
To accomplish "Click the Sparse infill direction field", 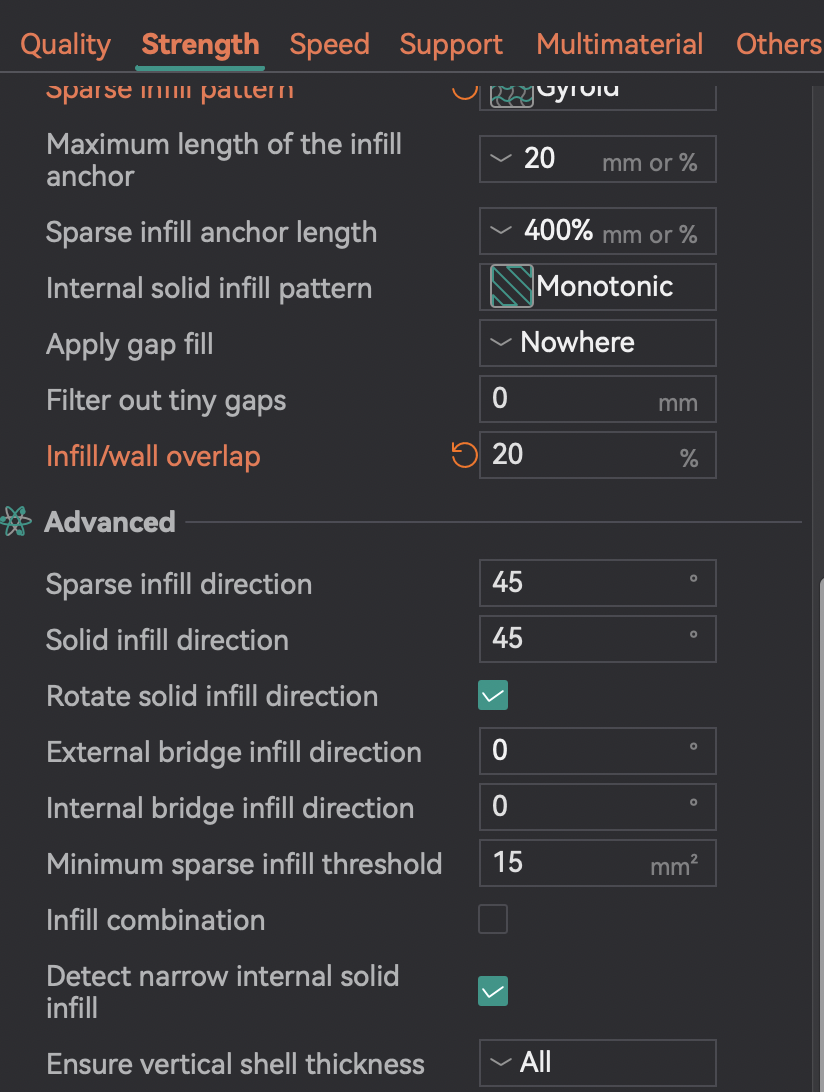I will click(x=598, y=583).
